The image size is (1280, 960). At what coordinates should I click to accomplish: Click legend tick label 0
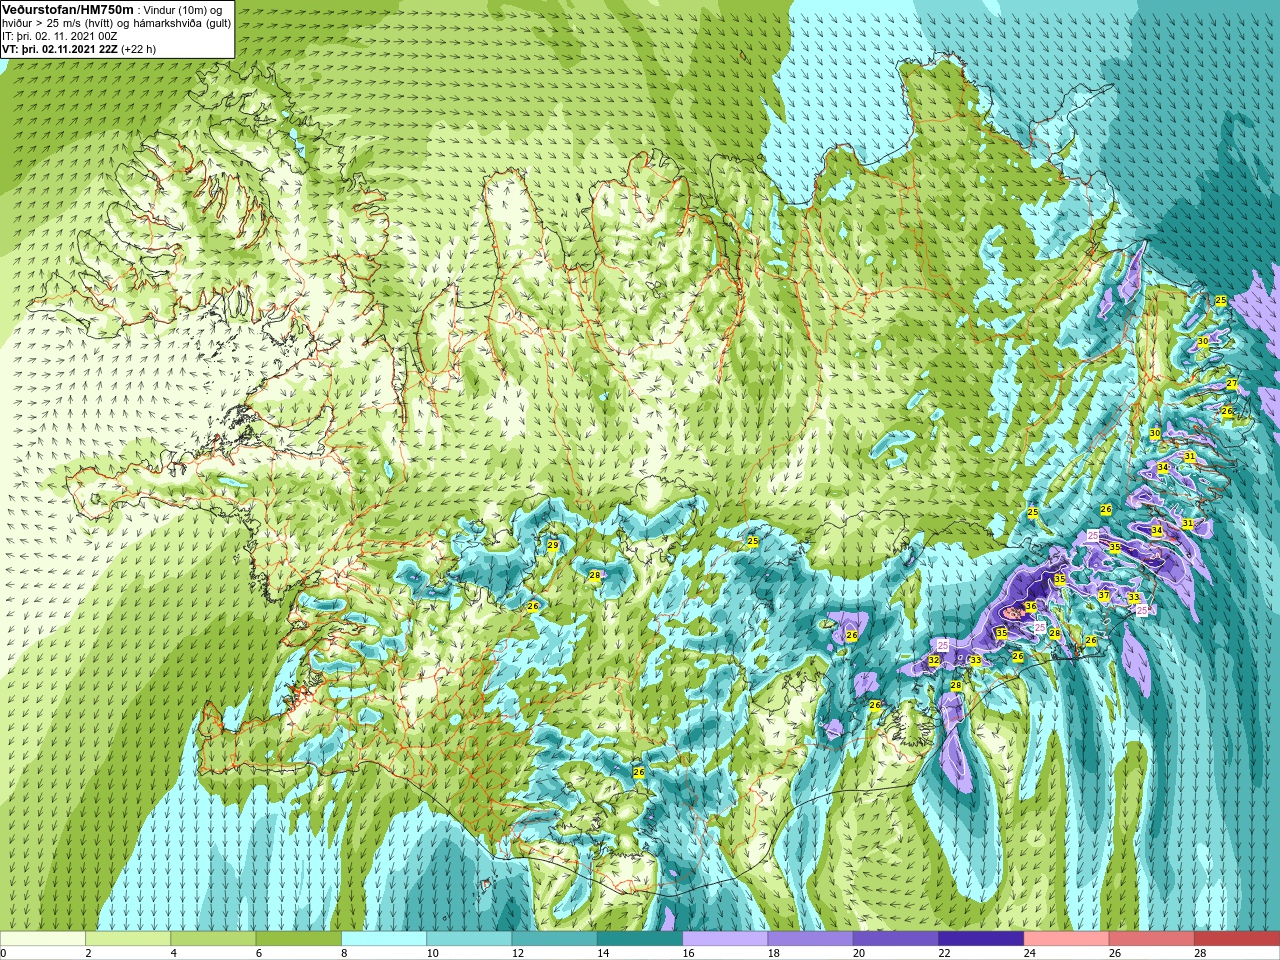[3, 953]
